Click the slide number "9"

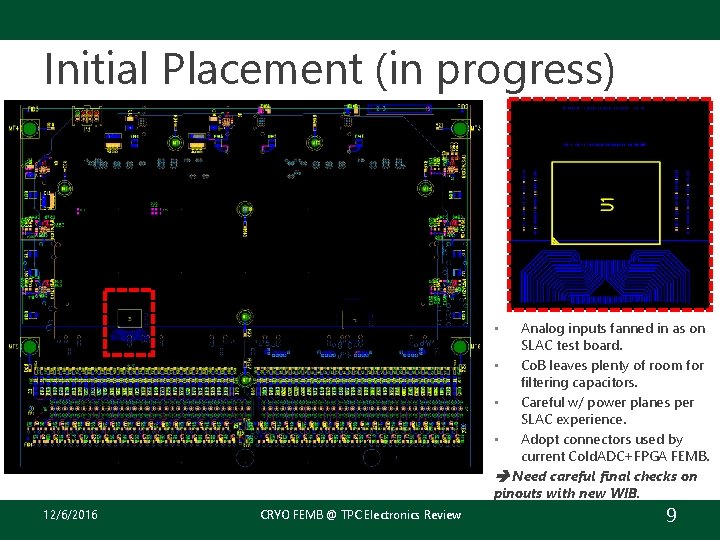(x=671, y=515)
